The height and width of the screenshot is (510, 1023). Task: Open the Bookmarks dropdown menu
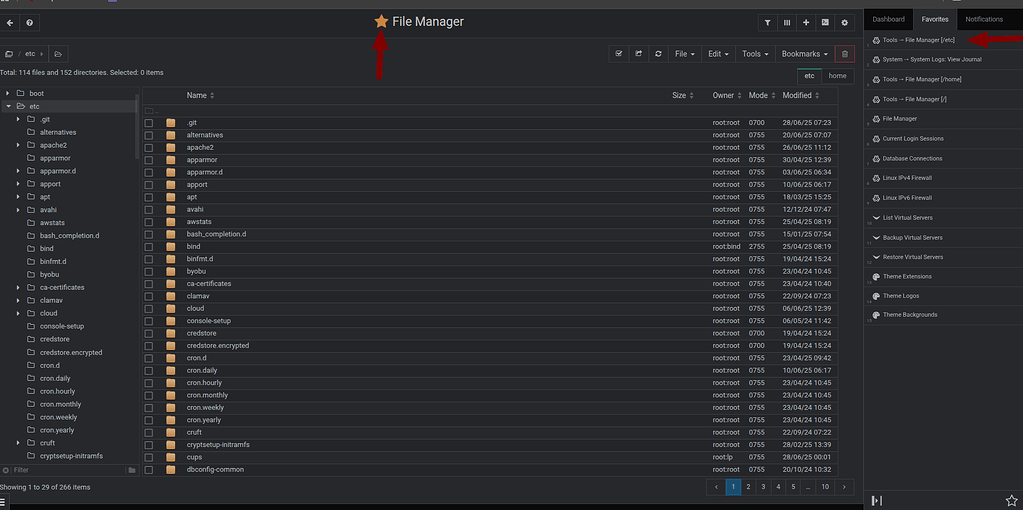pyautogui.click(x=804, y=54)
